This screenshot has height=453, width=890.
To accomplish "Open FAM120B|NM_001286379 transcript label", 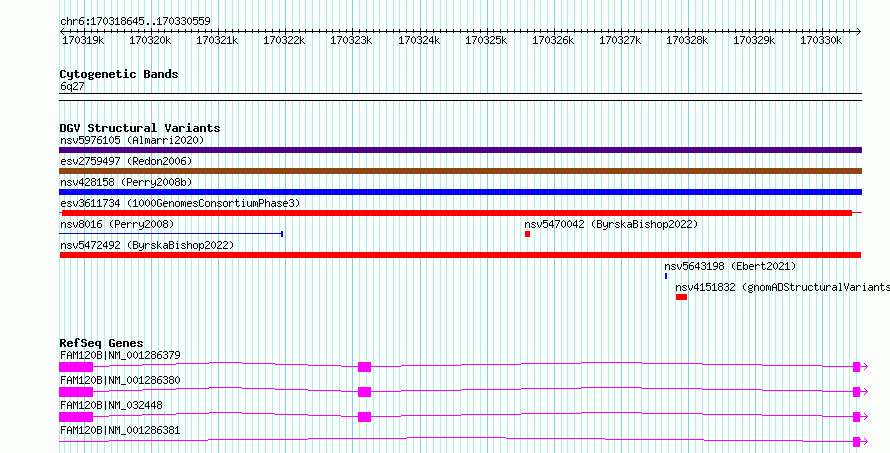I will click(120, 355).
